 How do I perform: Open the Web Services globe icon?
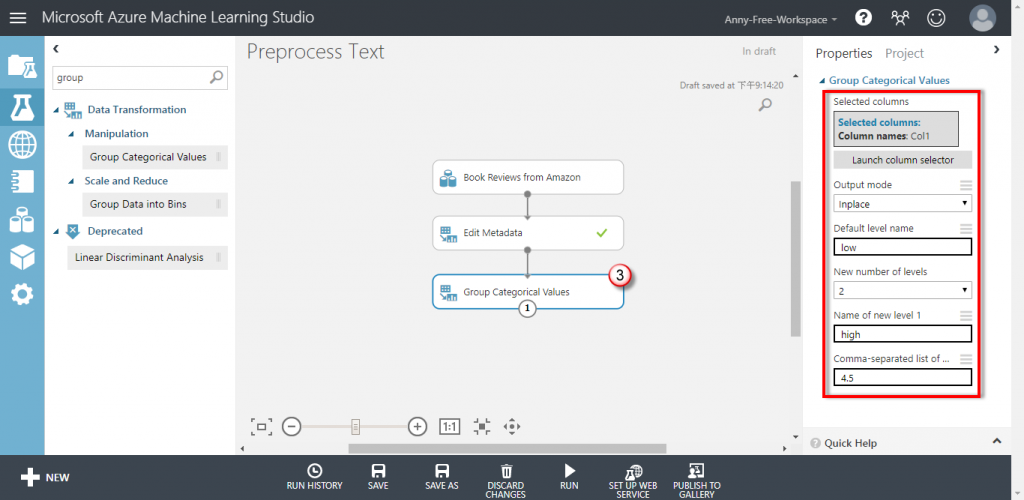[22, 145]
